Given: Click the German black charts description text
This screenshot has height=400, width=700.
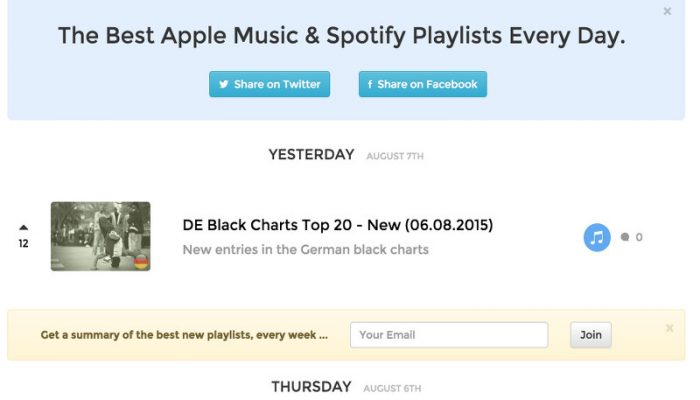Looking at the screenshot, I should (x=305, y=250).
